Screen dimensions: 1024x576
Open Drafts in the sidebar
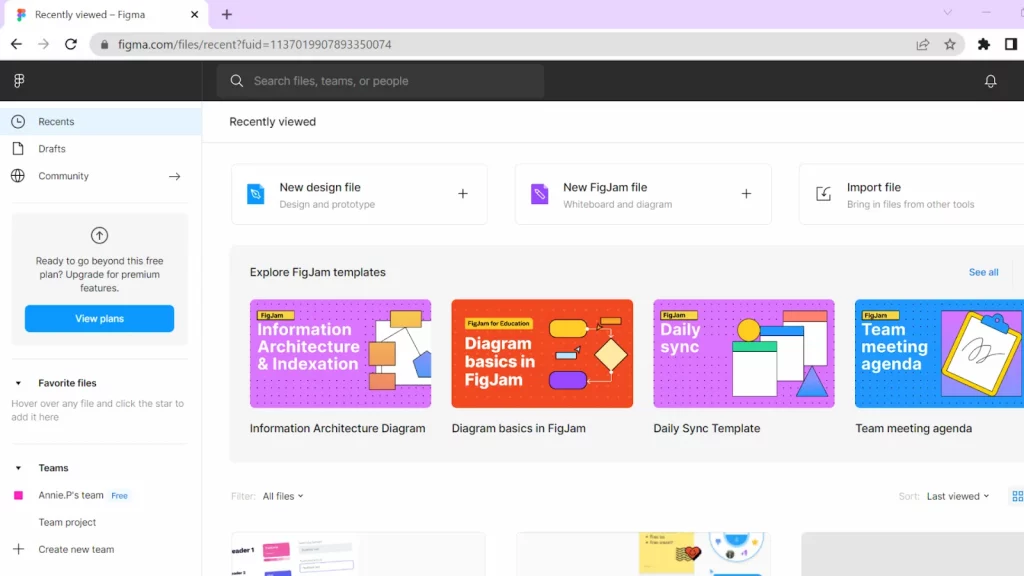[x=101, y=149]
